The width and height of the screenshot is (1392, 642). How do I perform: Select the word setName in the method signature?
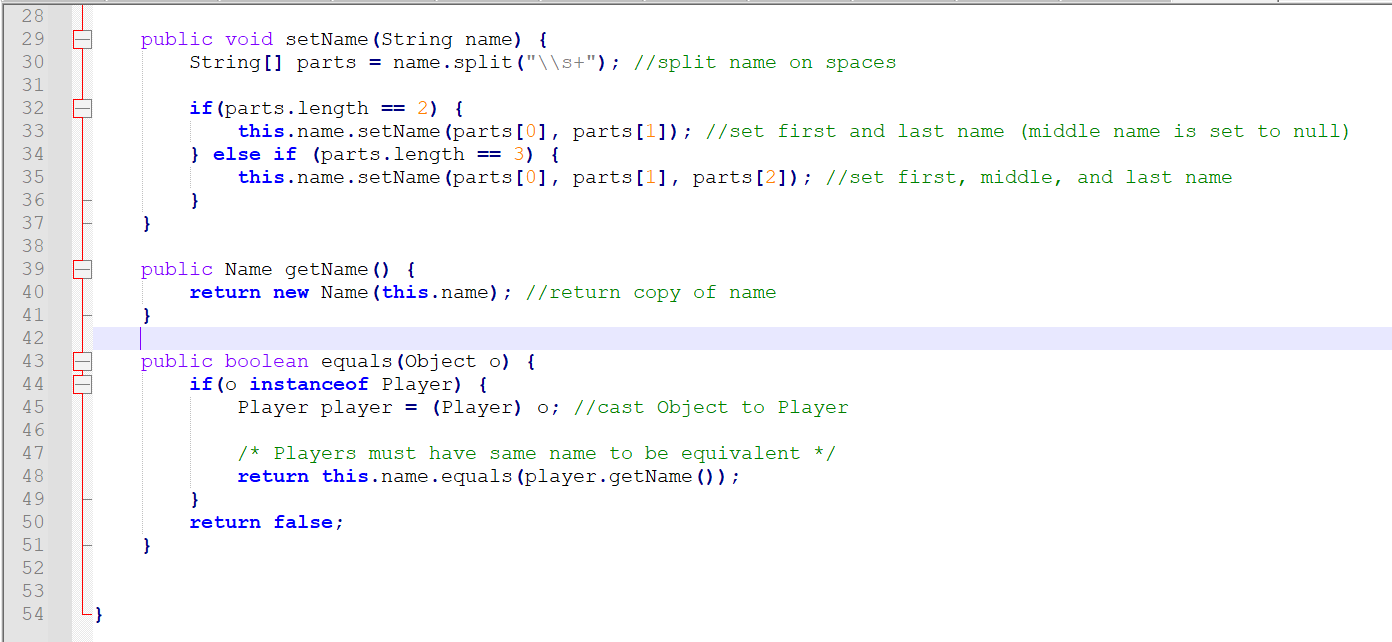click(x=327, y=39)
